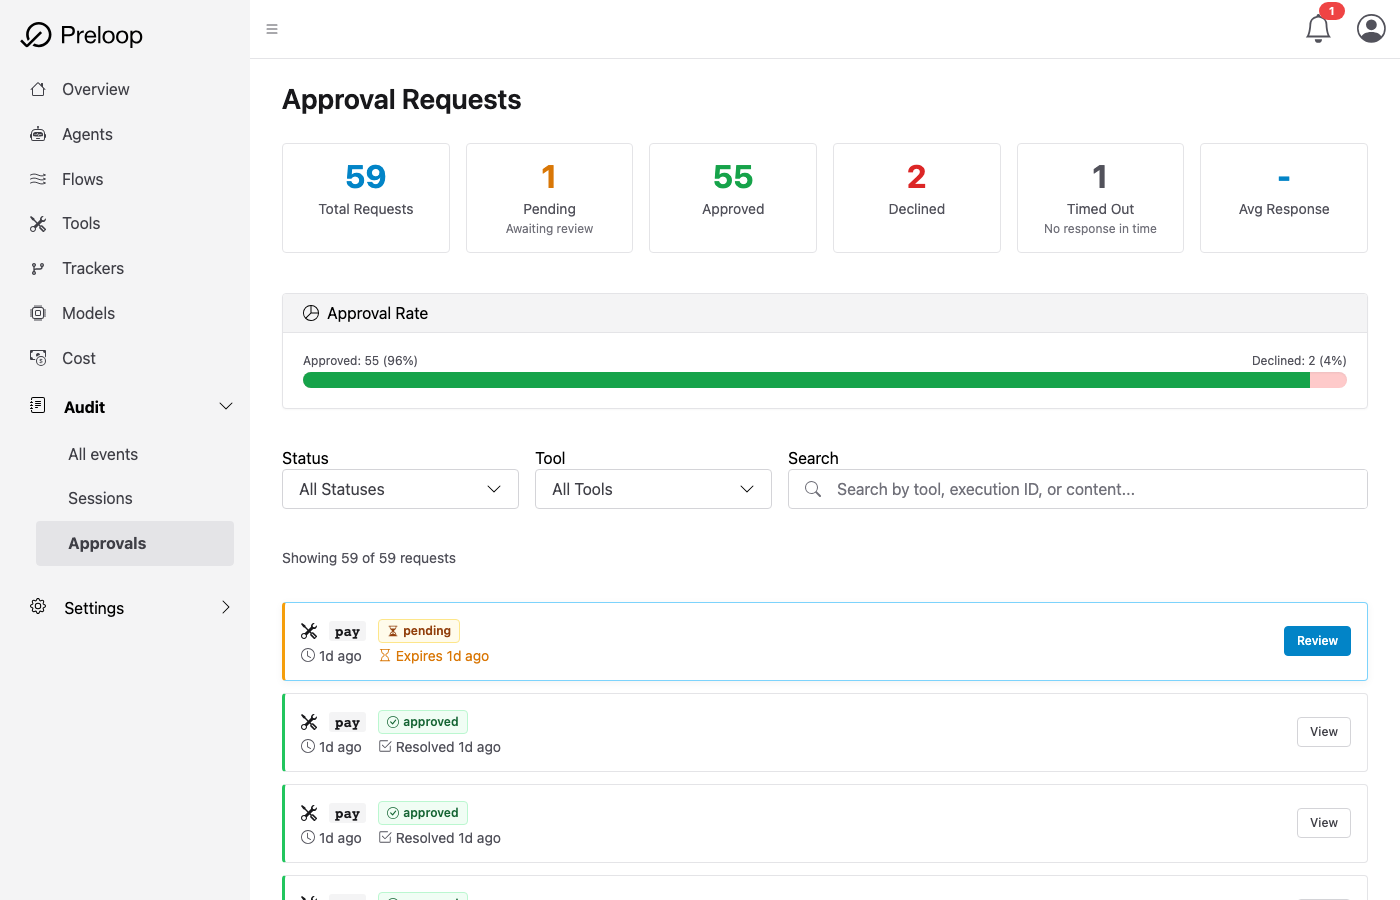
Task: Click the Approval Rate pie chart icon
Action: 311,313
